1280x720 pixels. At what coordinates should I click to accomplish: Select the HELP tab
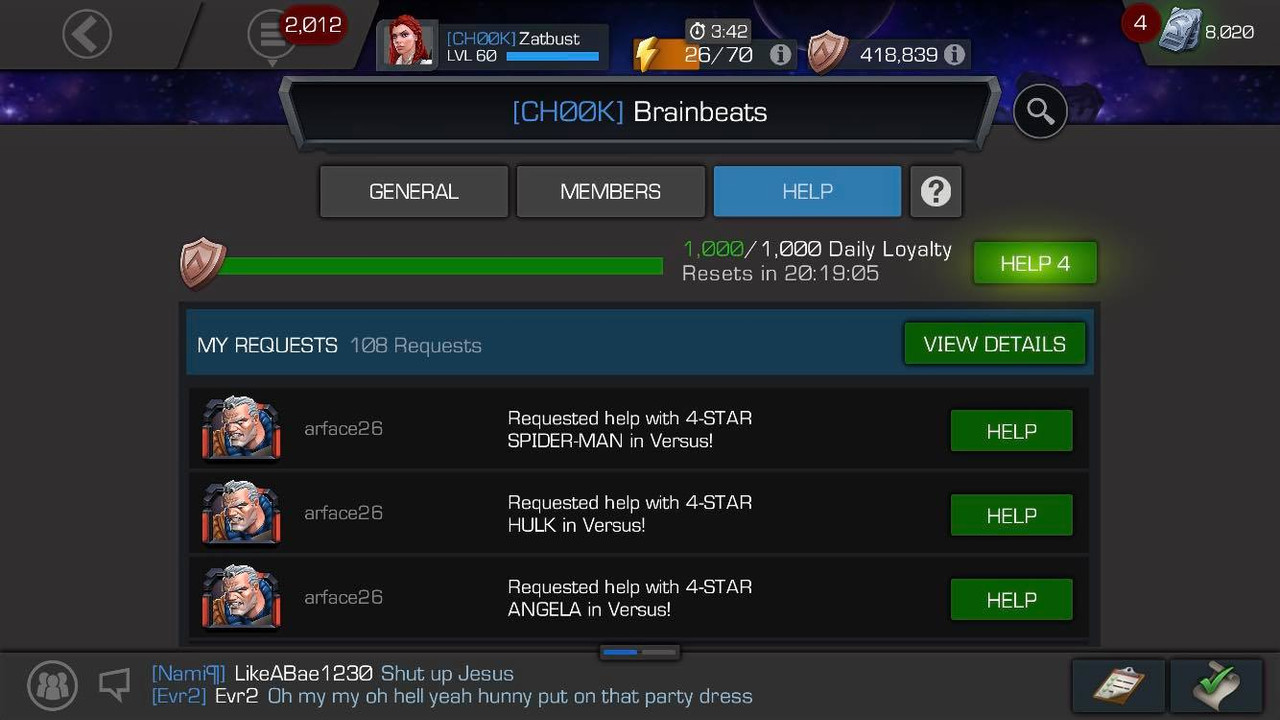click(x=807, y=191)
